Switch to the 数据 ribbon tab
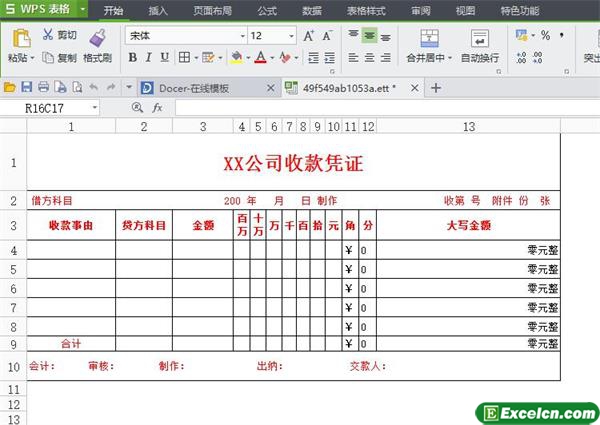The height and width of the screenshot is (425, 600). pos(312,10)
